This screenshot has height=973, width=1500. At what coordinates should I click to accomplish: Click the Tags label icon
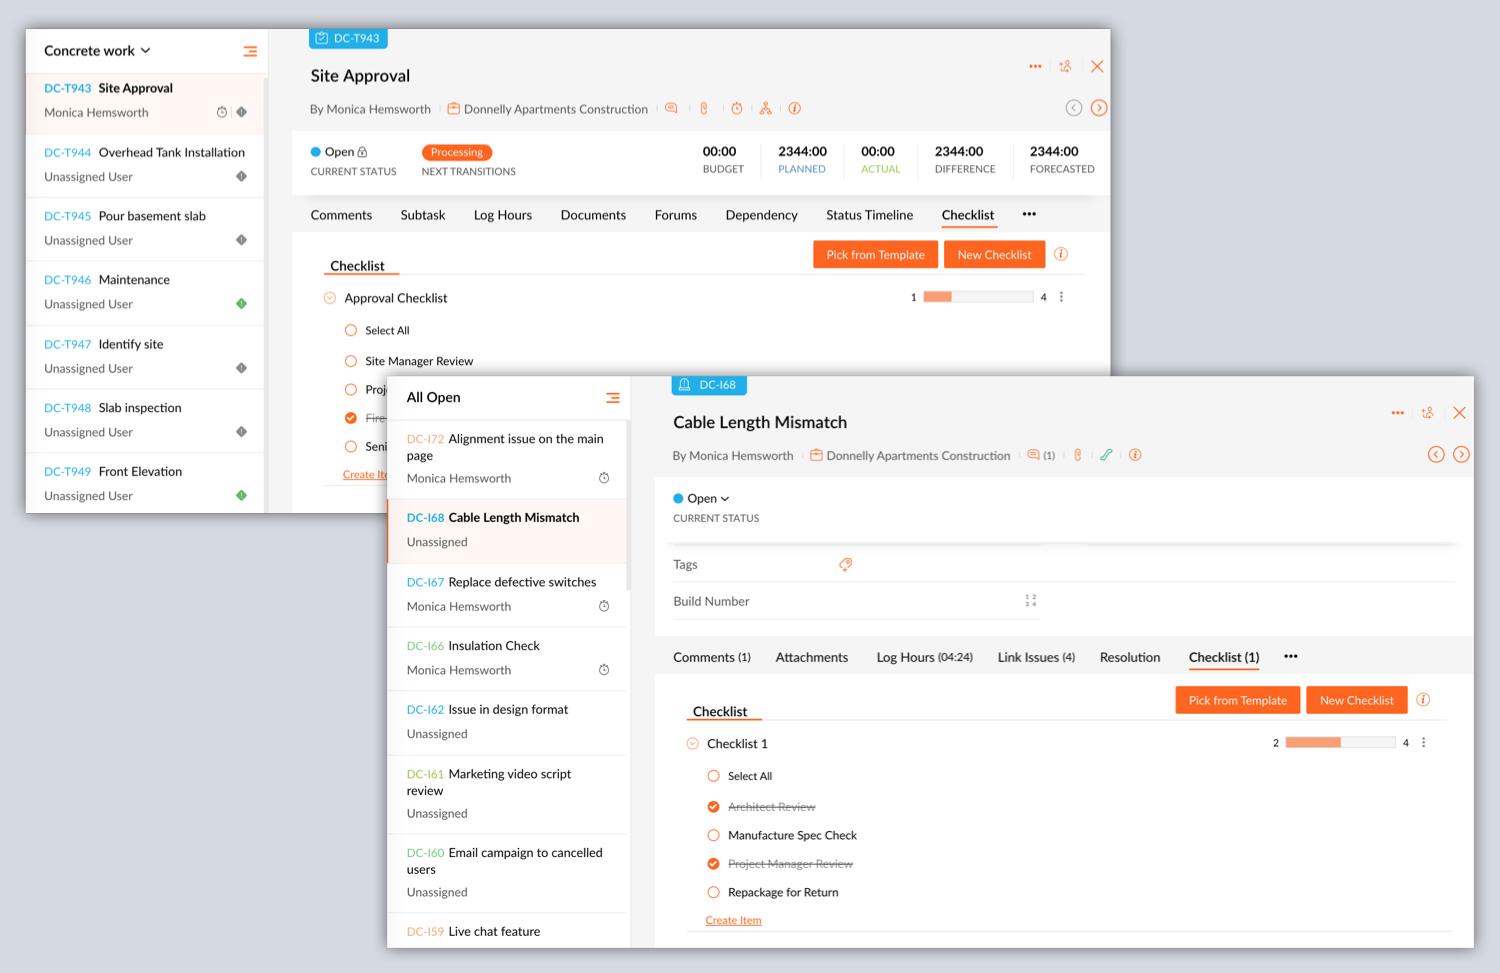(x=845, y=565)
